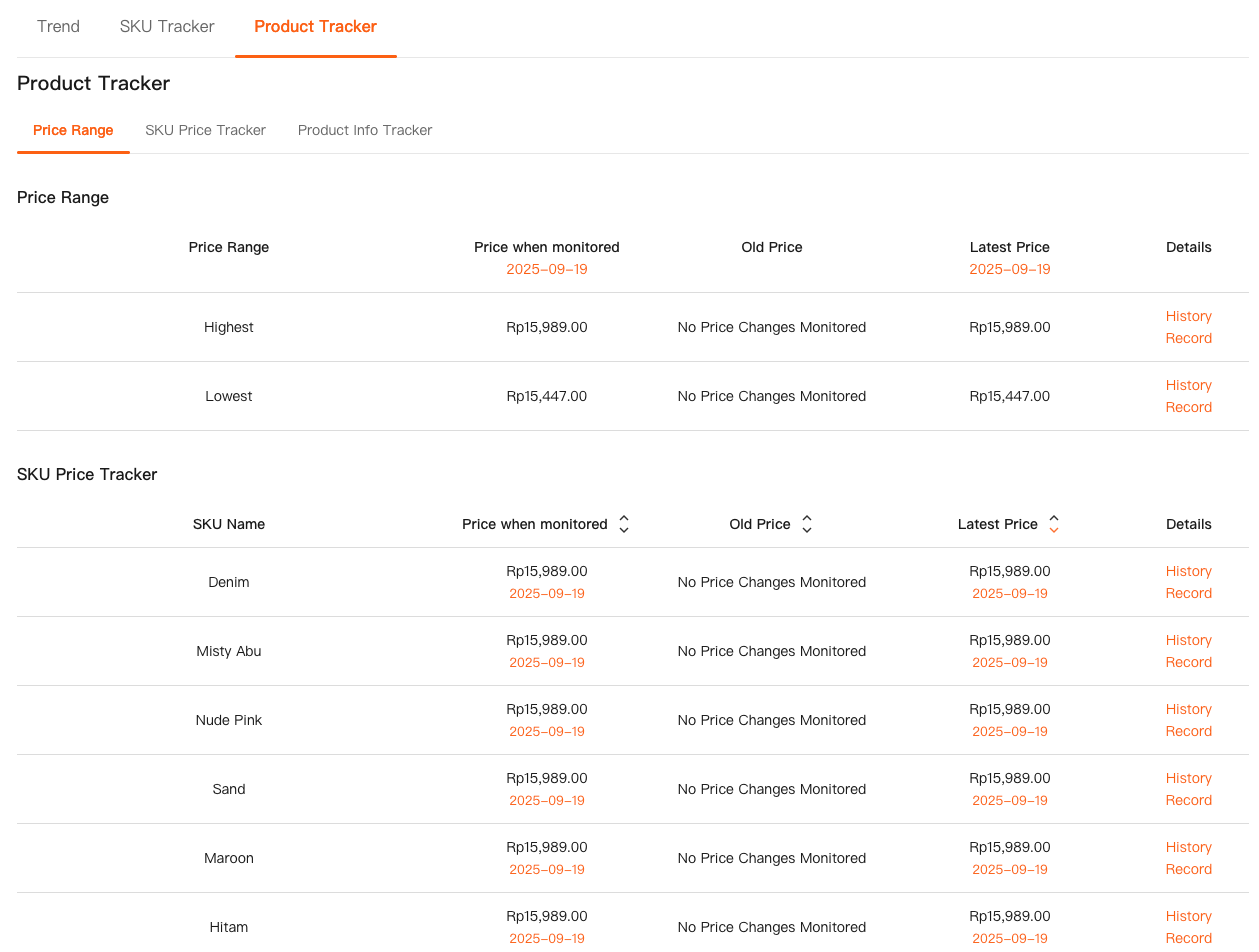
Task: Open History Record for Lowest price
Action: (x=1188, y=396)
